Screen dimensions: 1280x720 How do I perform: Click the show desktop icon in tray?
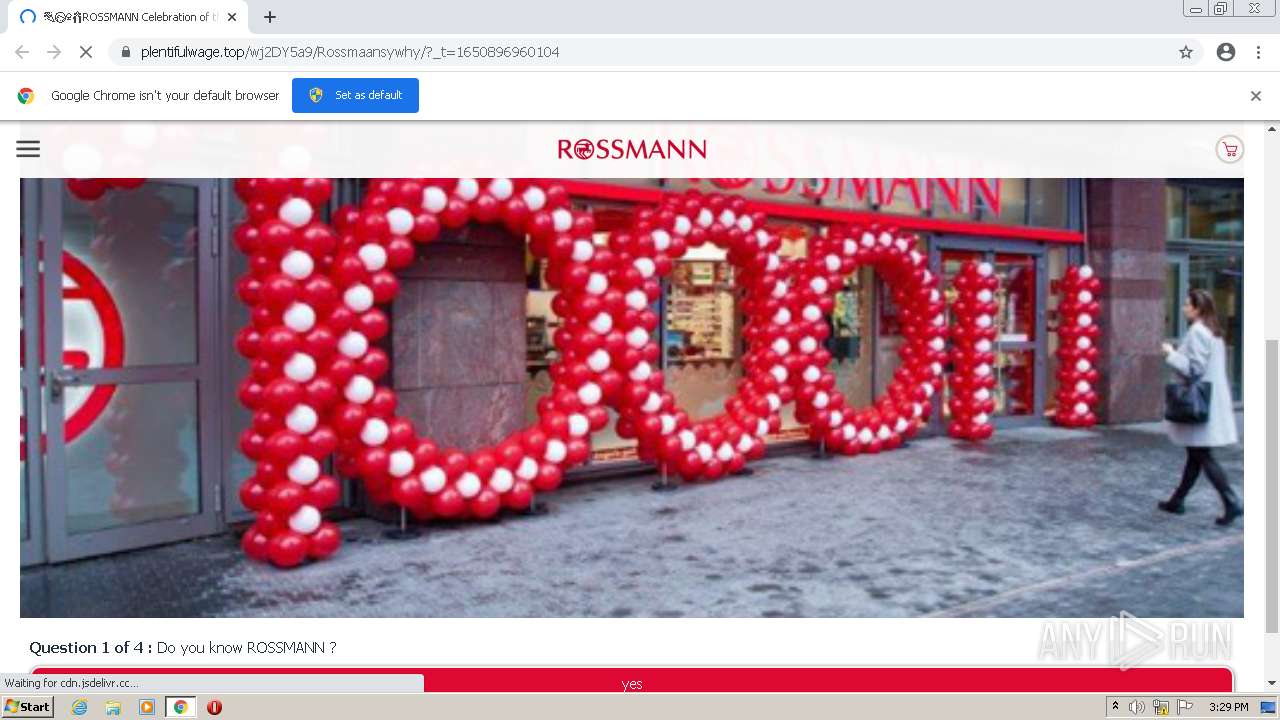(x=1269, y=707)
